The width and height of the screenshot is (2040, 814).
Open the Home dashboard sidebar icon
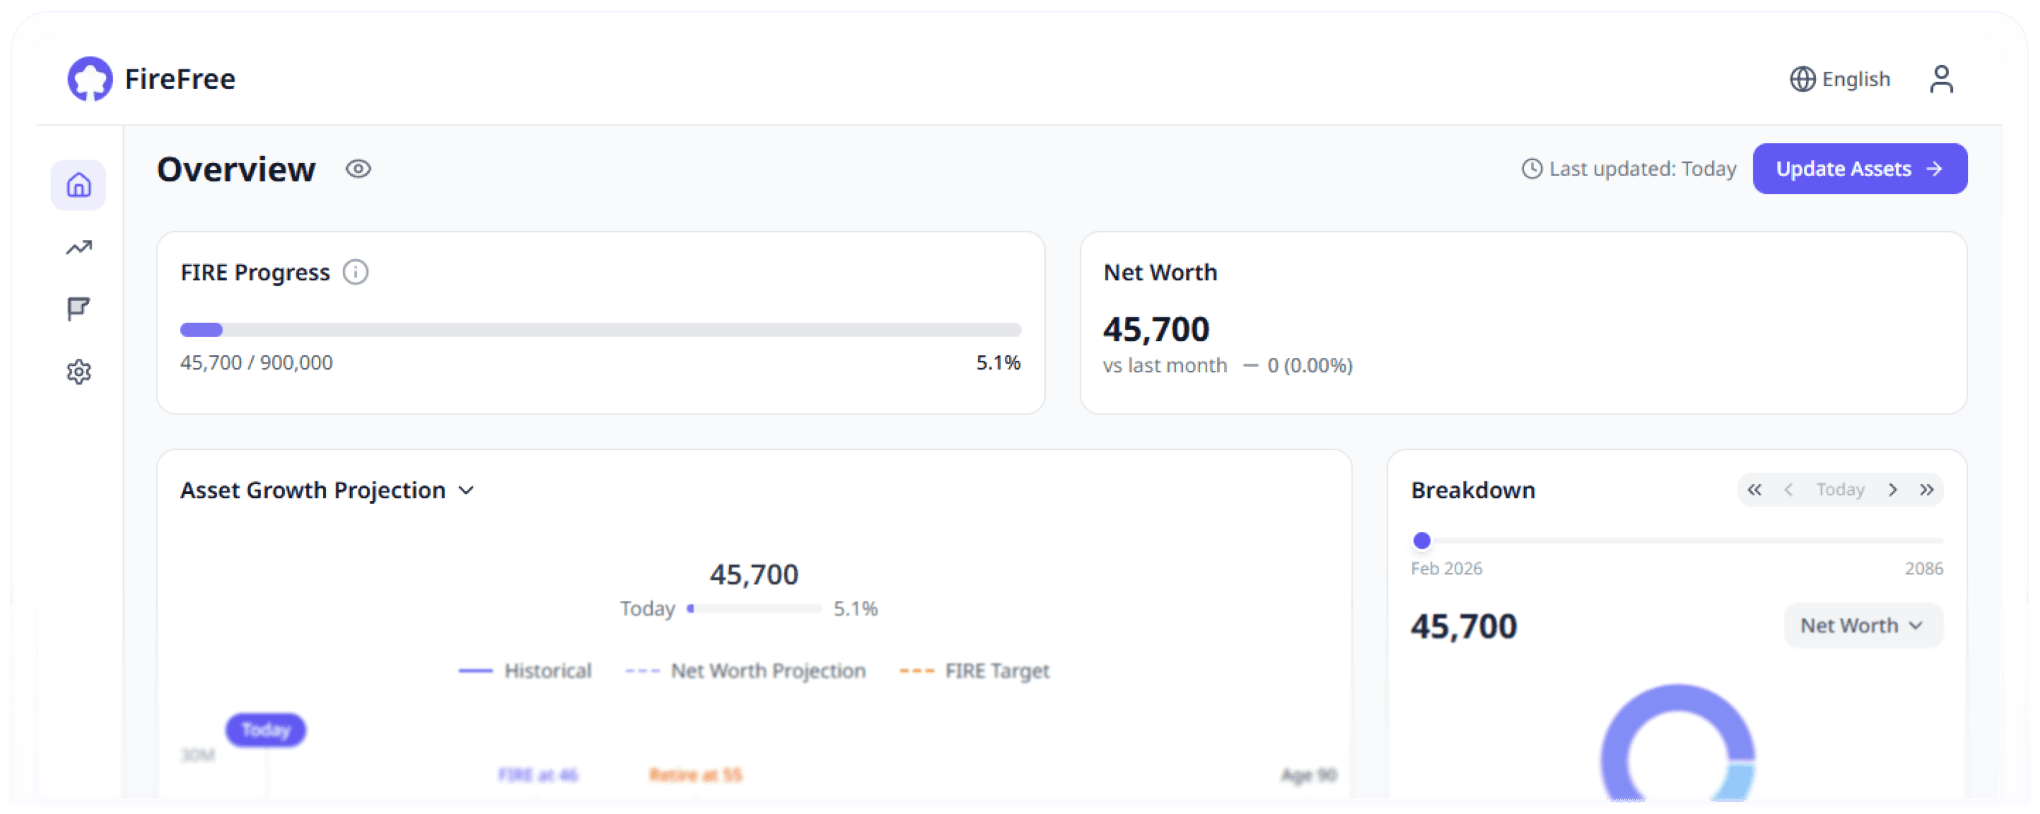coord(79,185)
